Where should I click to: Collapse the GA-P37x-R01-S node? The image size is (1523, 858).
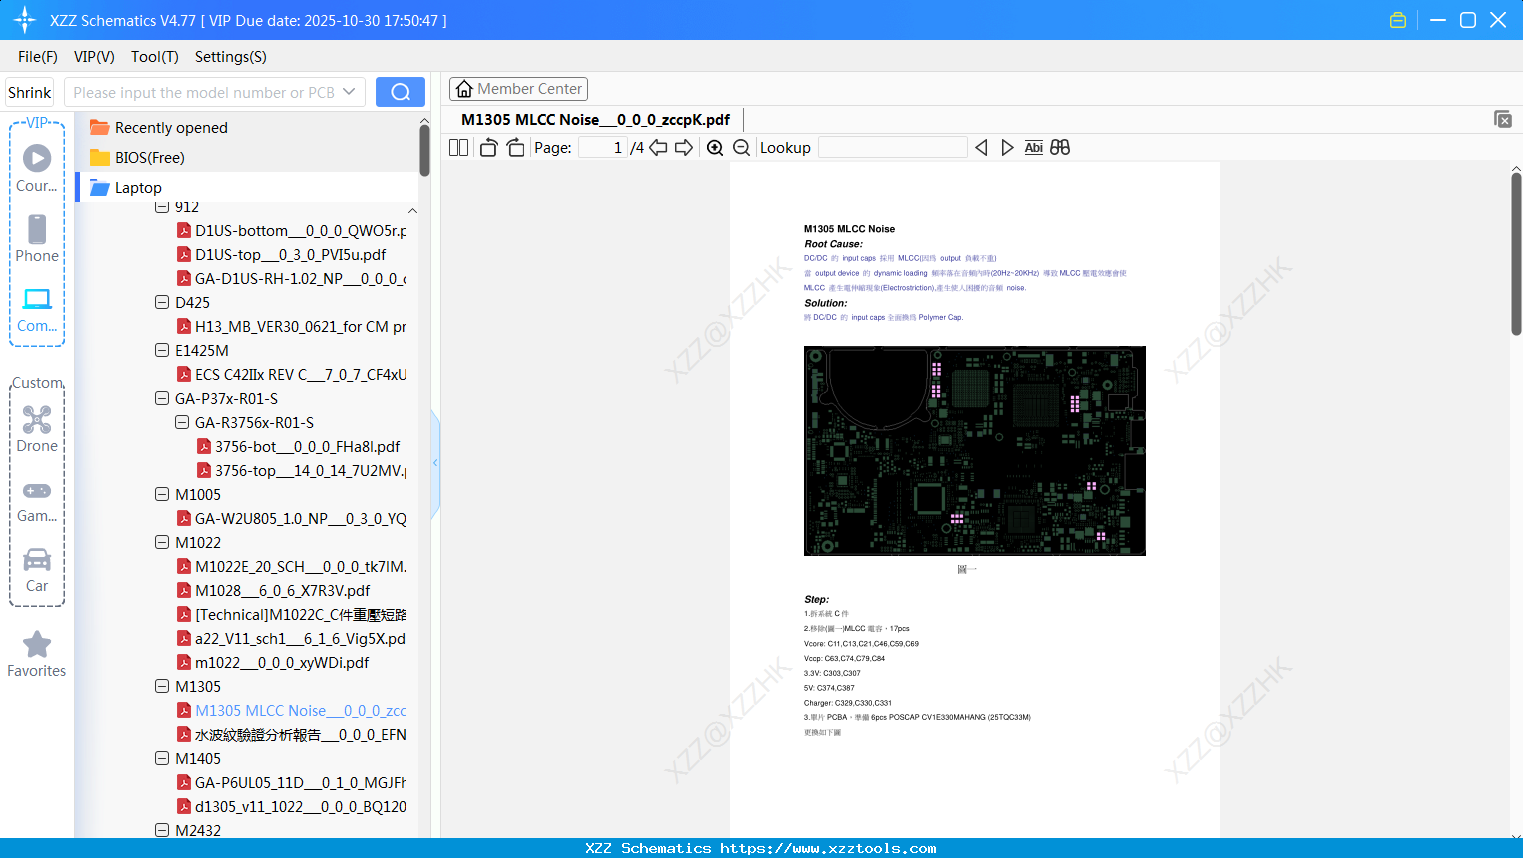(x=162, y=398)
